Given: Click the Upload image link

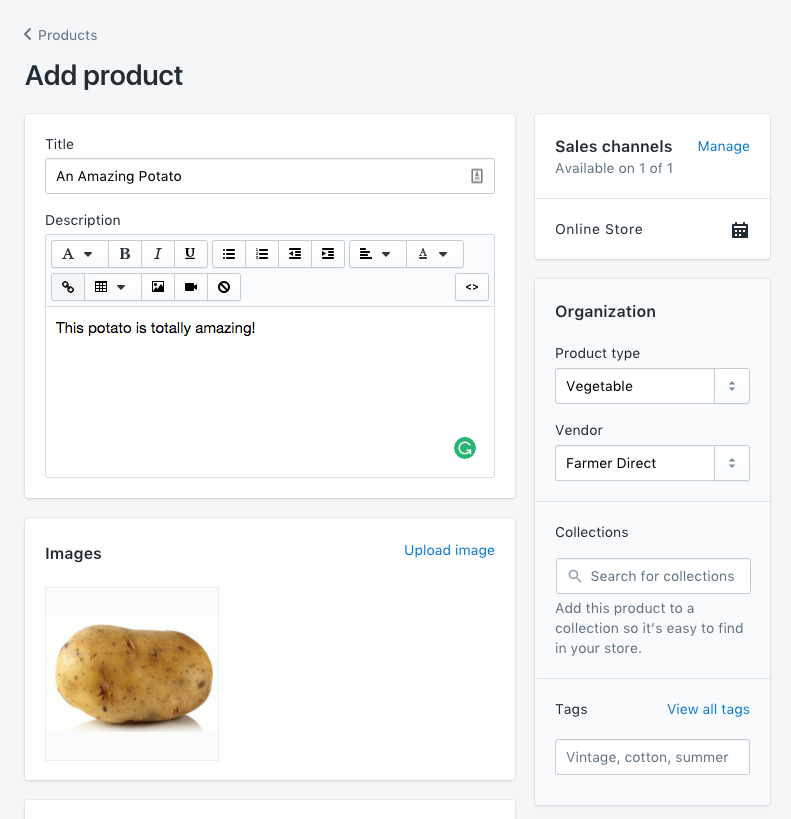Looking at the screenshot, I should [449, 550].
